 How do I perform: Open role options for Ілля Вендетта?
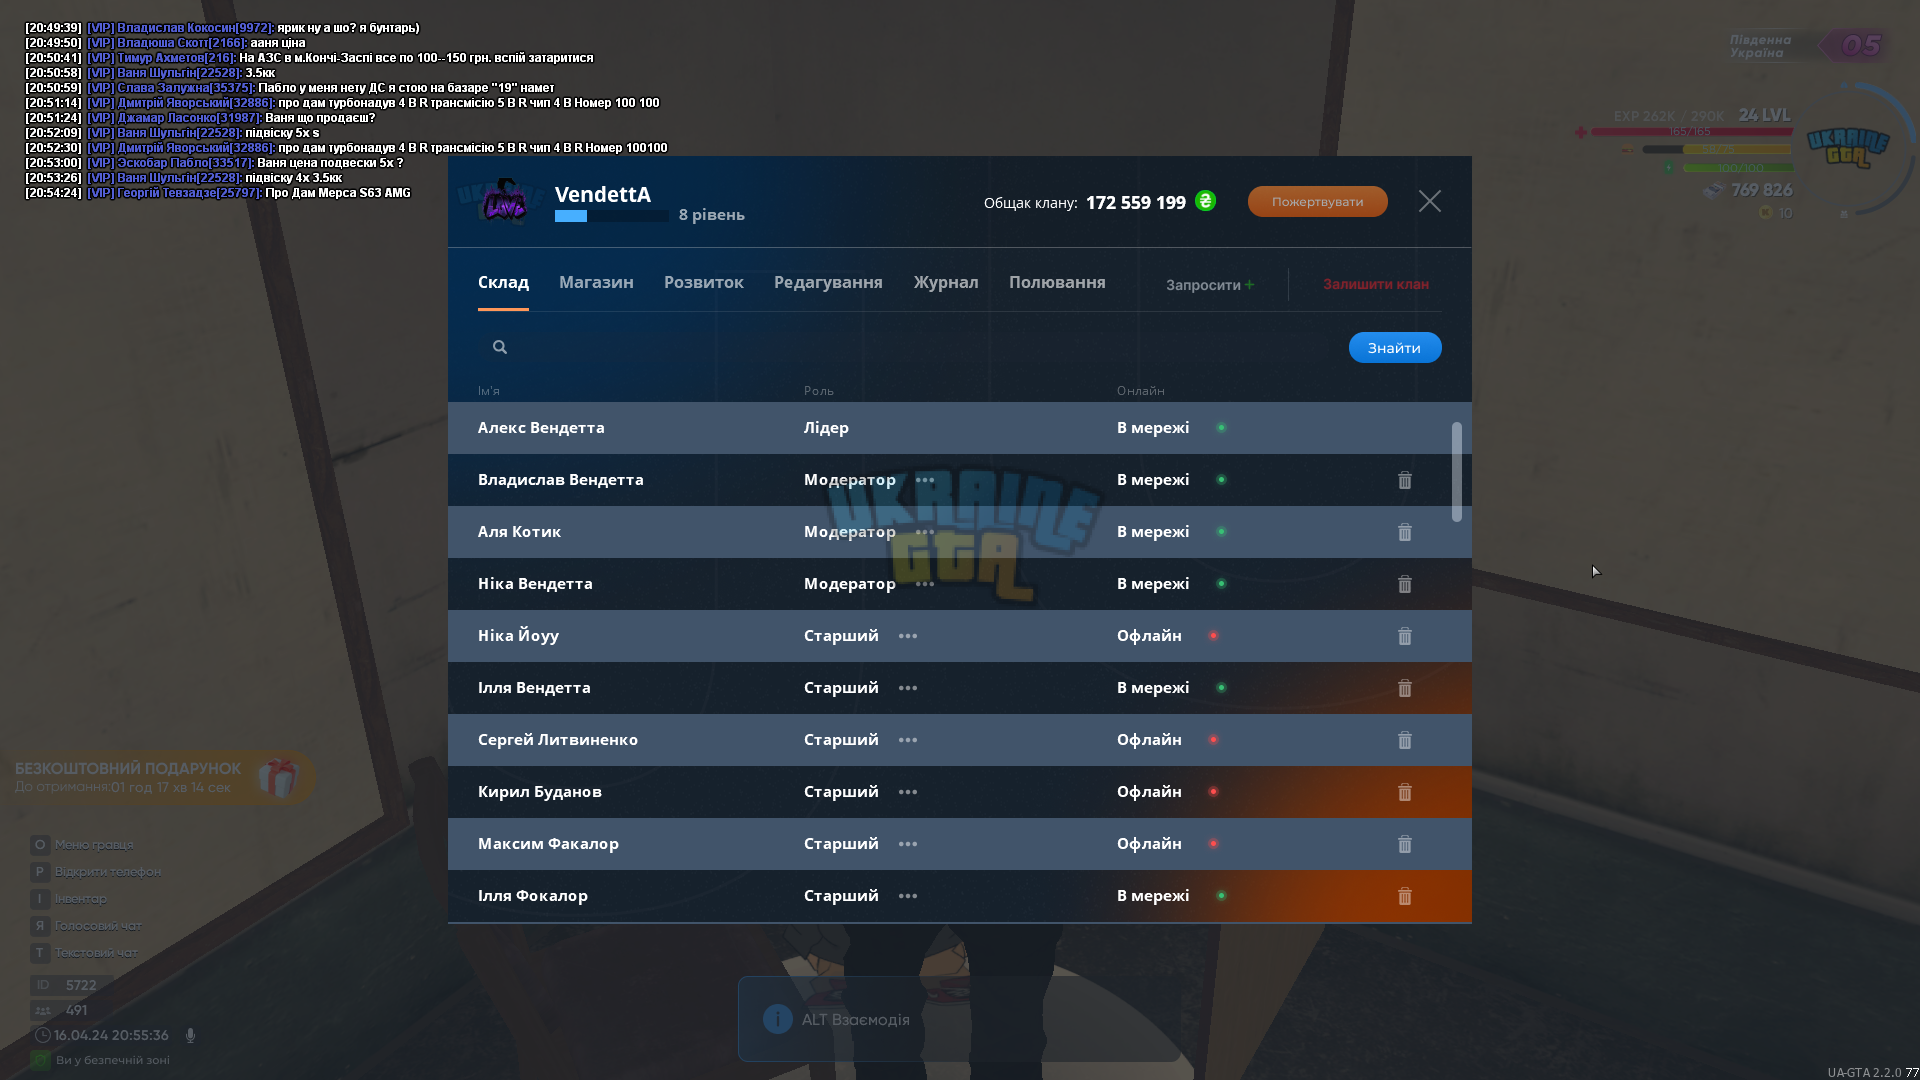tap(908, 688)
